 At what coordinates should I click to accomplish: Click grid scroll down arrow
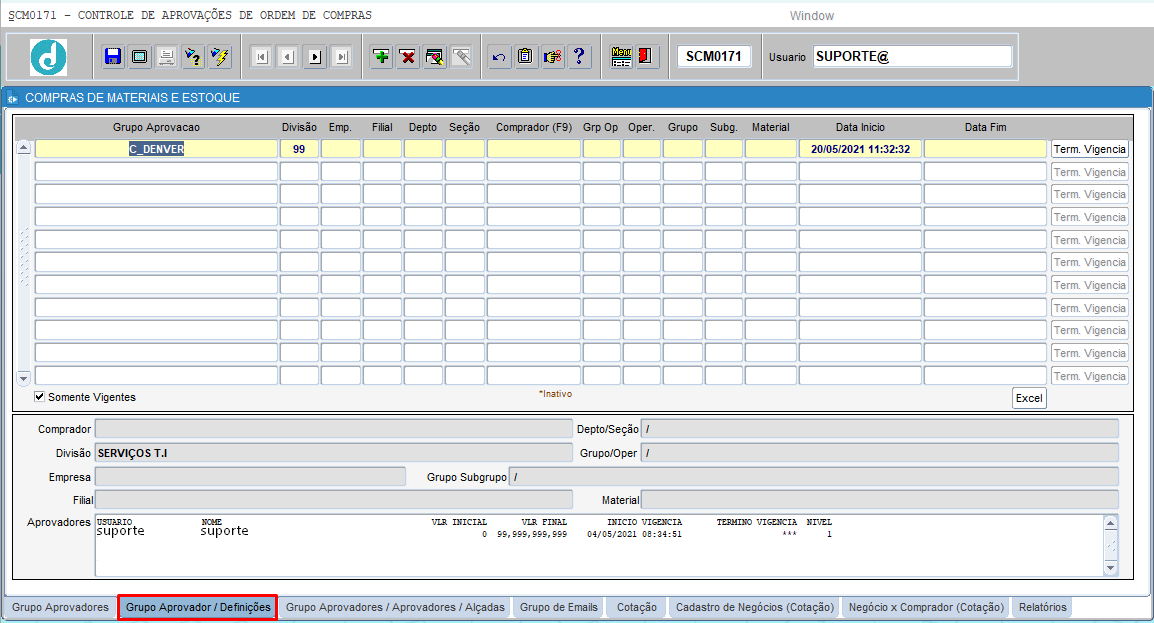click(24, 378)
